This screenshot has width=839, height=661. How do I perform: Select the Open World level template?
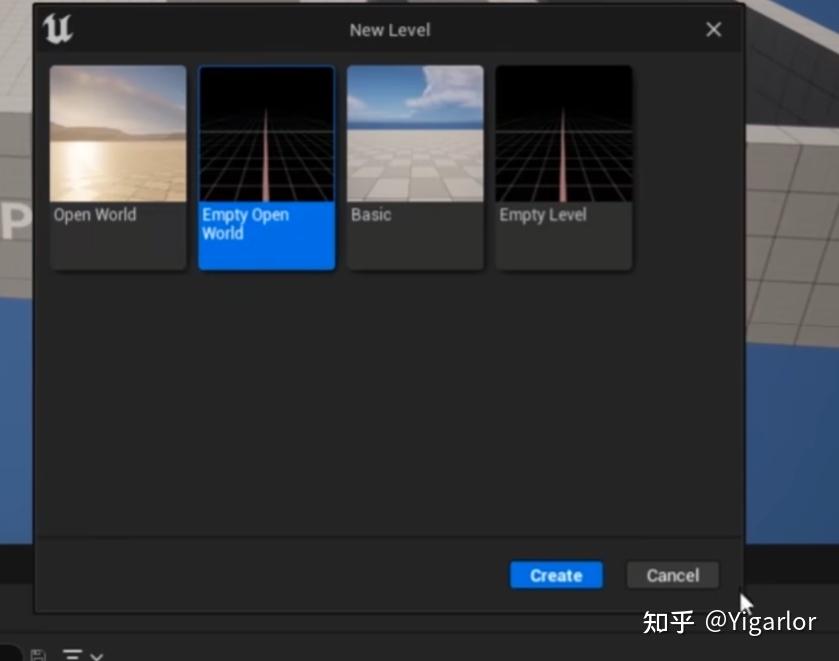118,168
